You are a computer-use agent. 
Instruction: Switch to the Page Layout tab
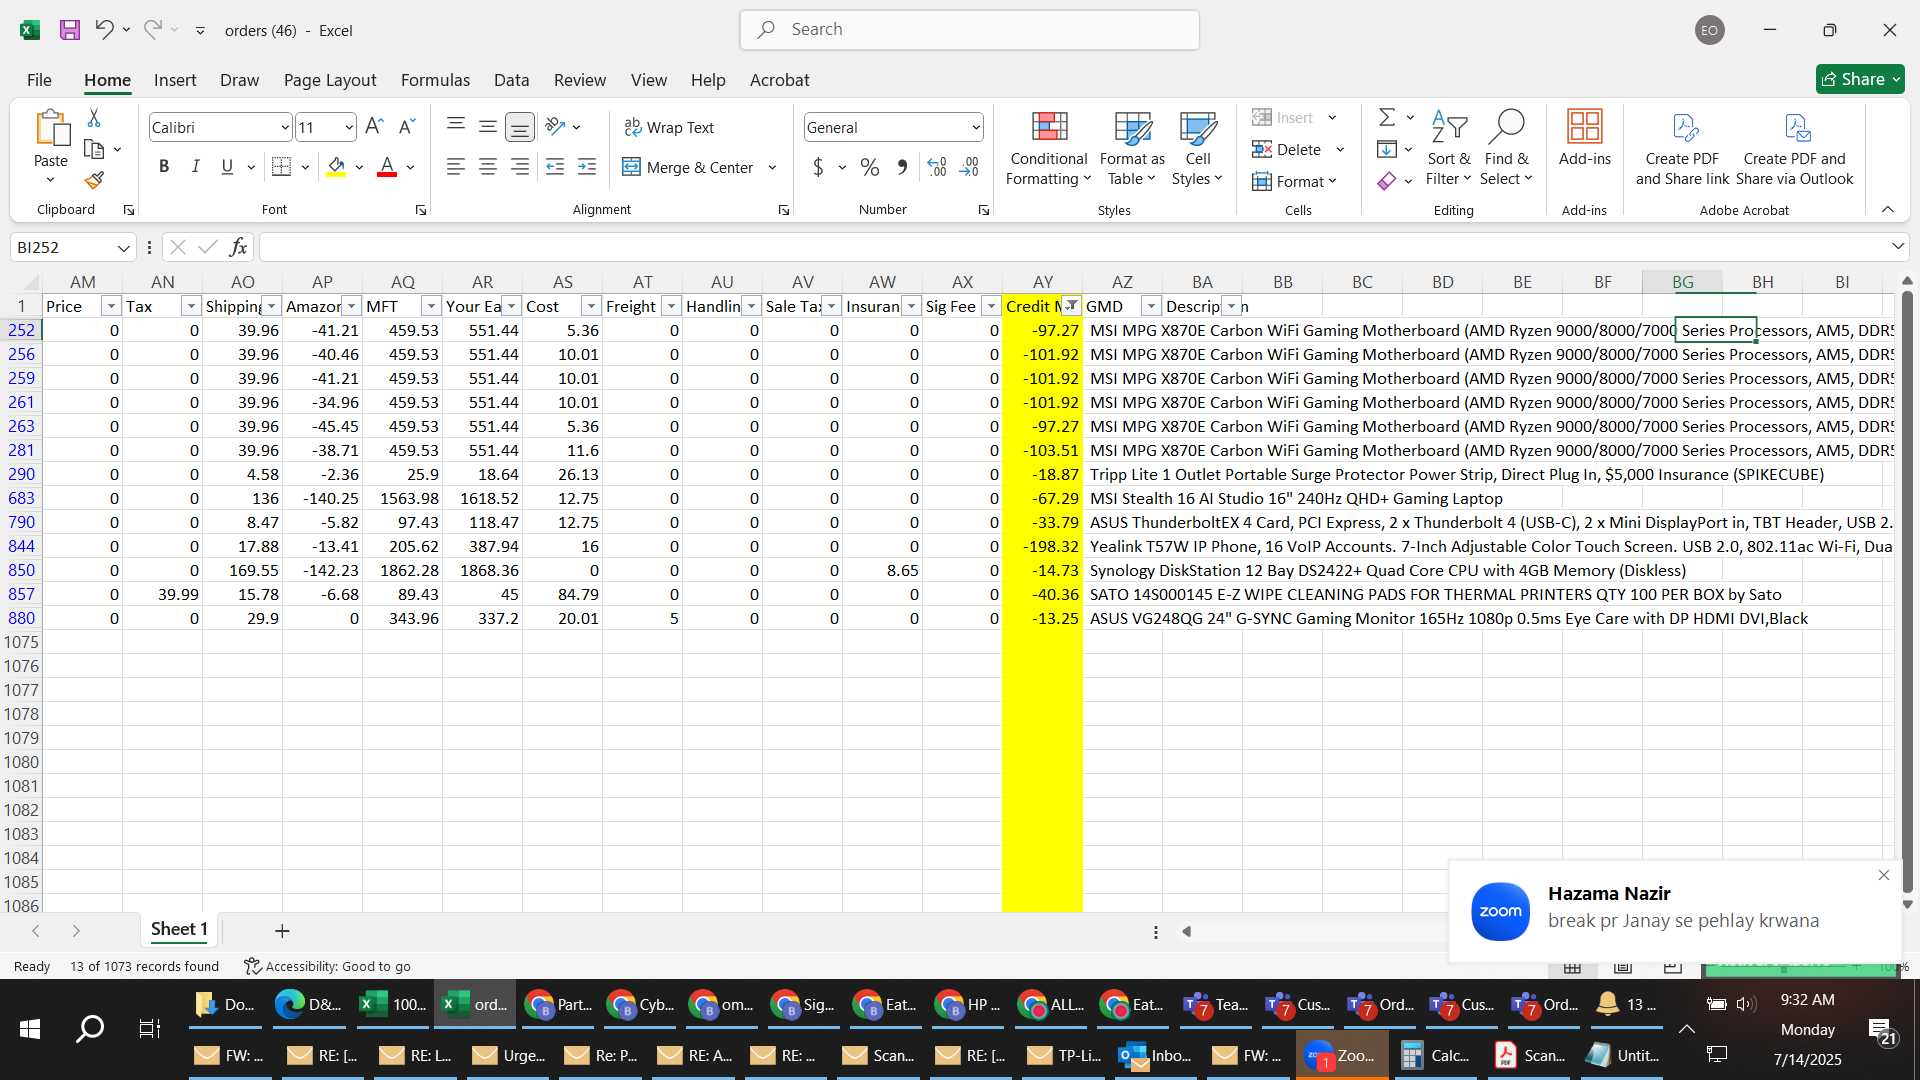tap(330, 80)
